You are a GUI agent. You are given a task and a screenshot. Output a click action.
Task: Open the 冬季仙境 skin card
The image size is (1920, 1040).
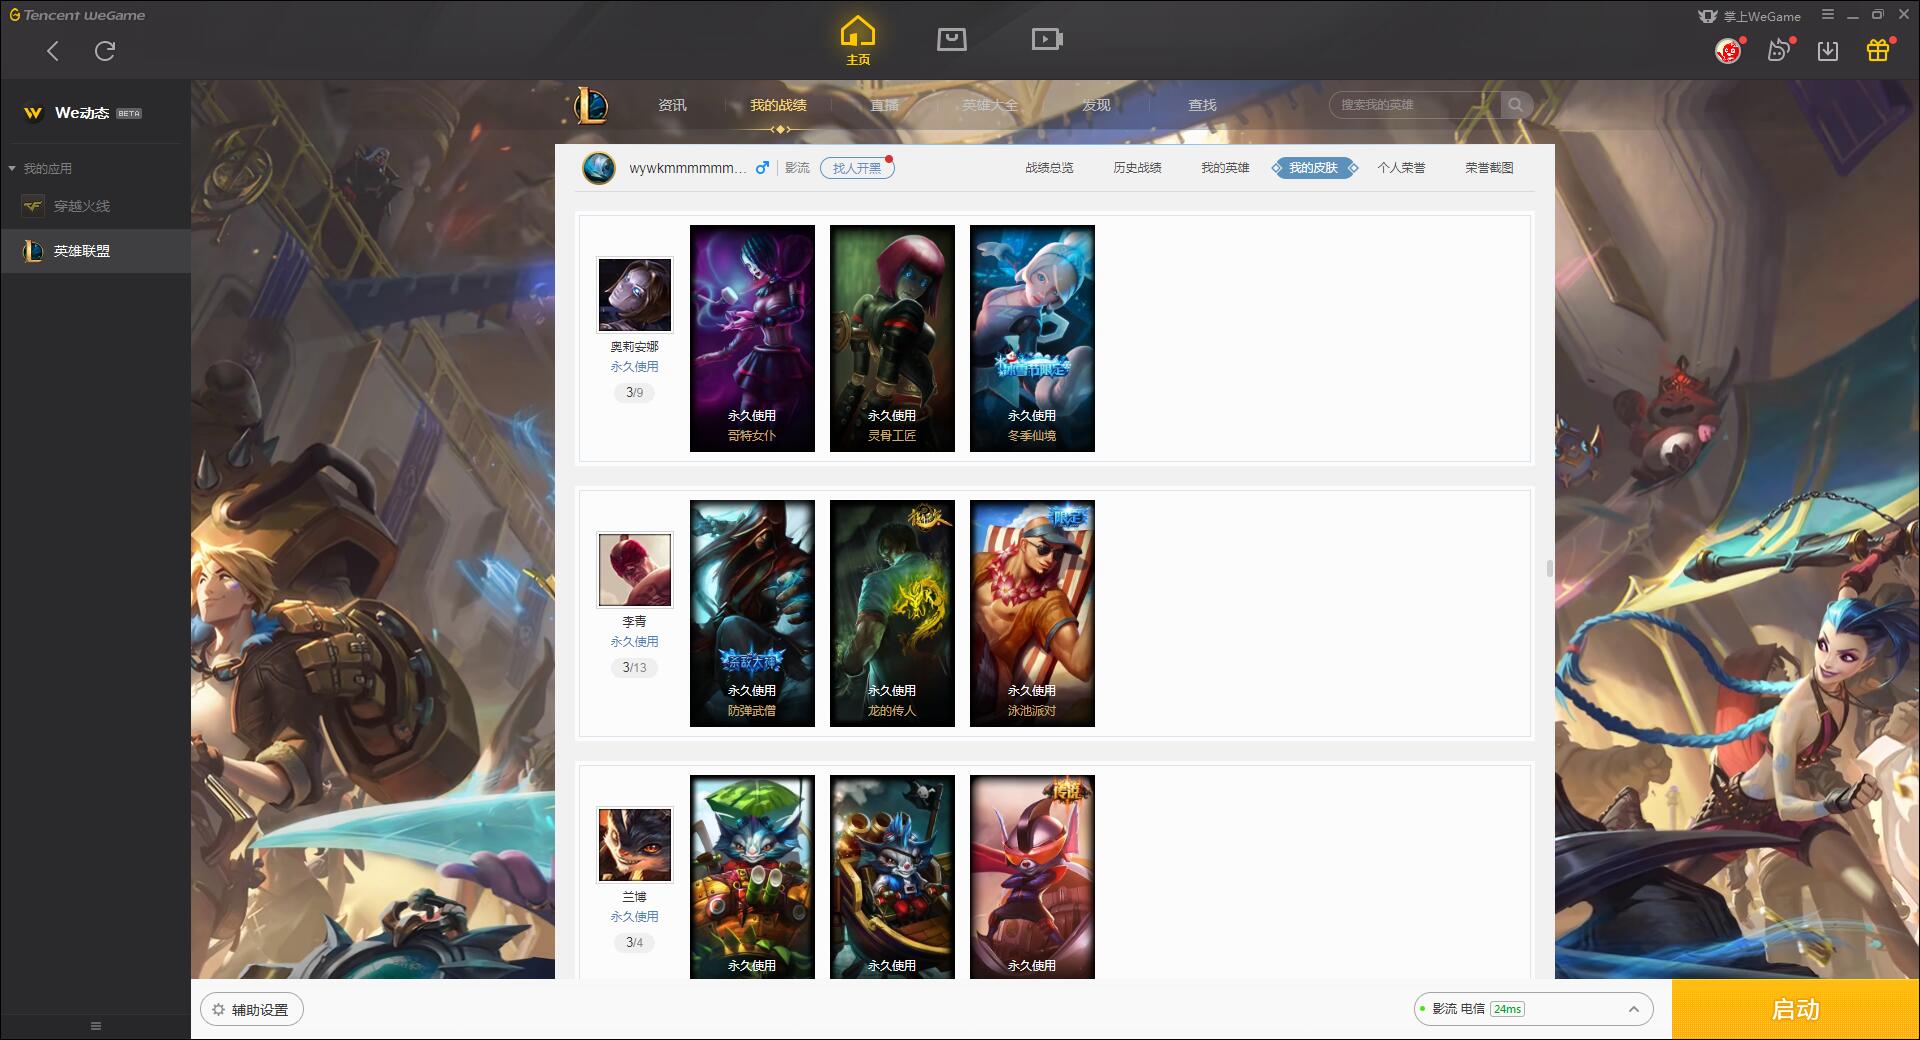1032,338
